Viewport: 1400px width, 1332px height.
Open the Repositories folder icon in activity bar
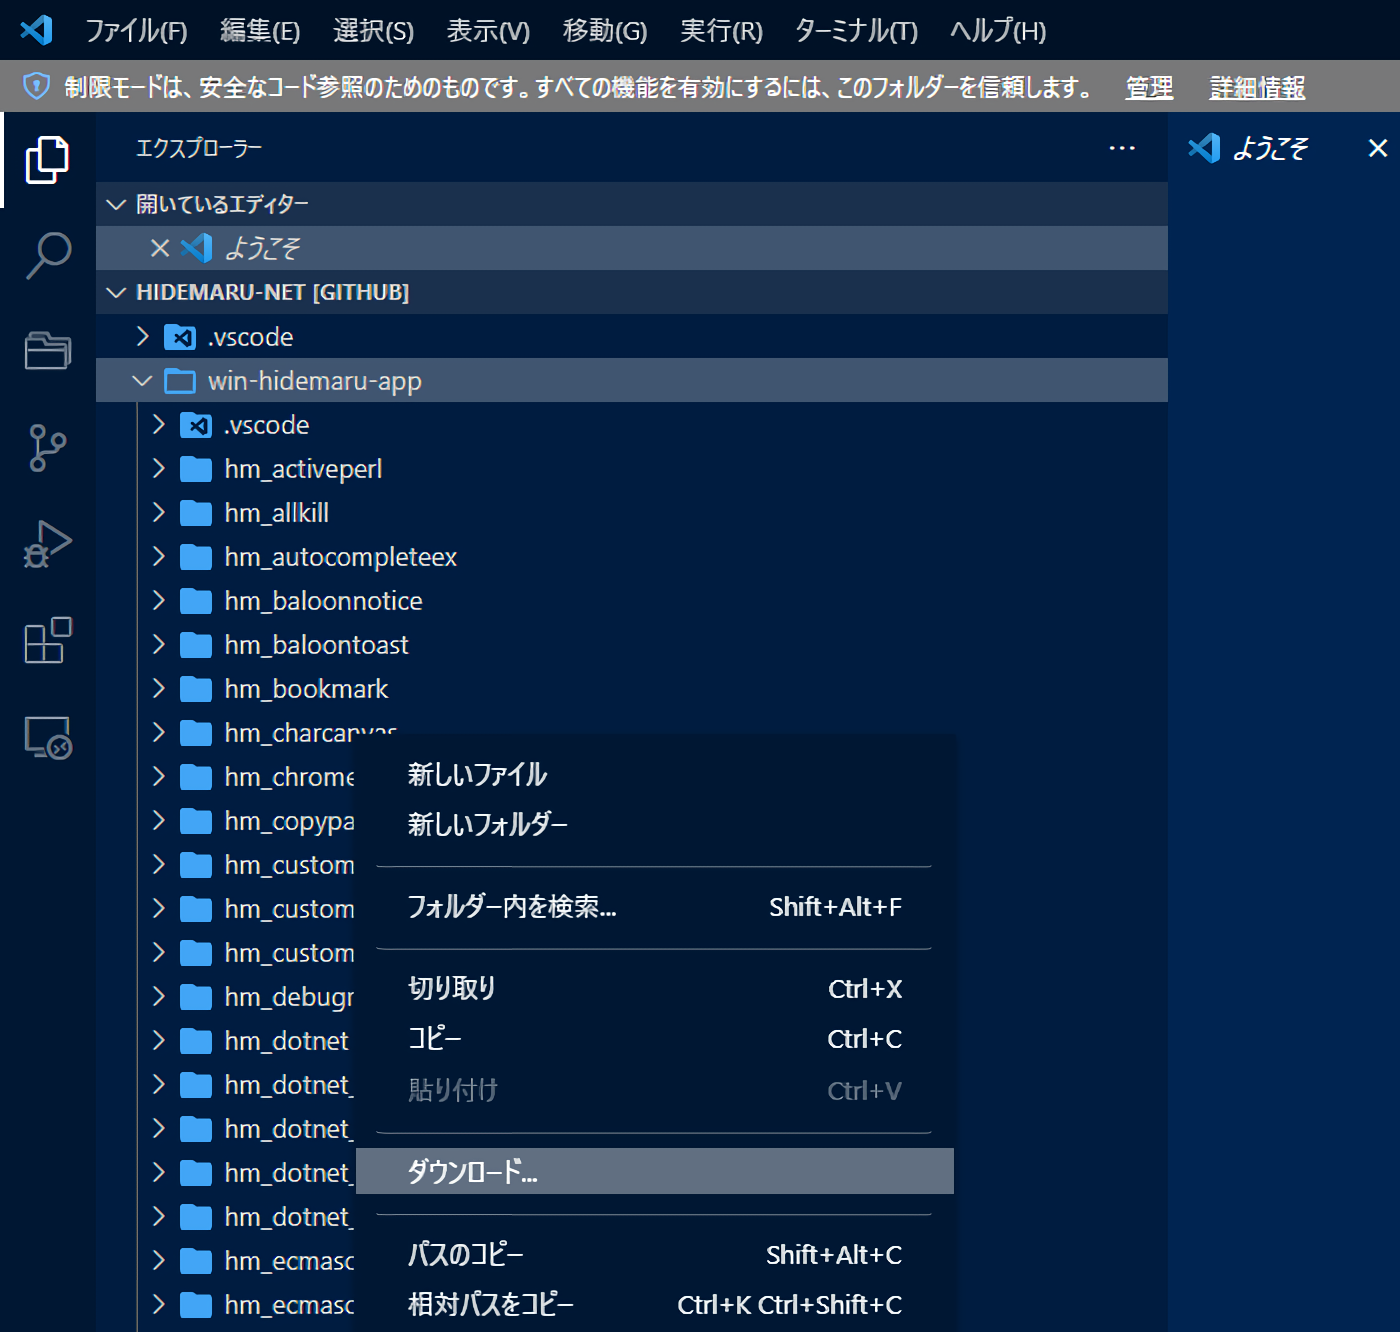pos(47,351)
